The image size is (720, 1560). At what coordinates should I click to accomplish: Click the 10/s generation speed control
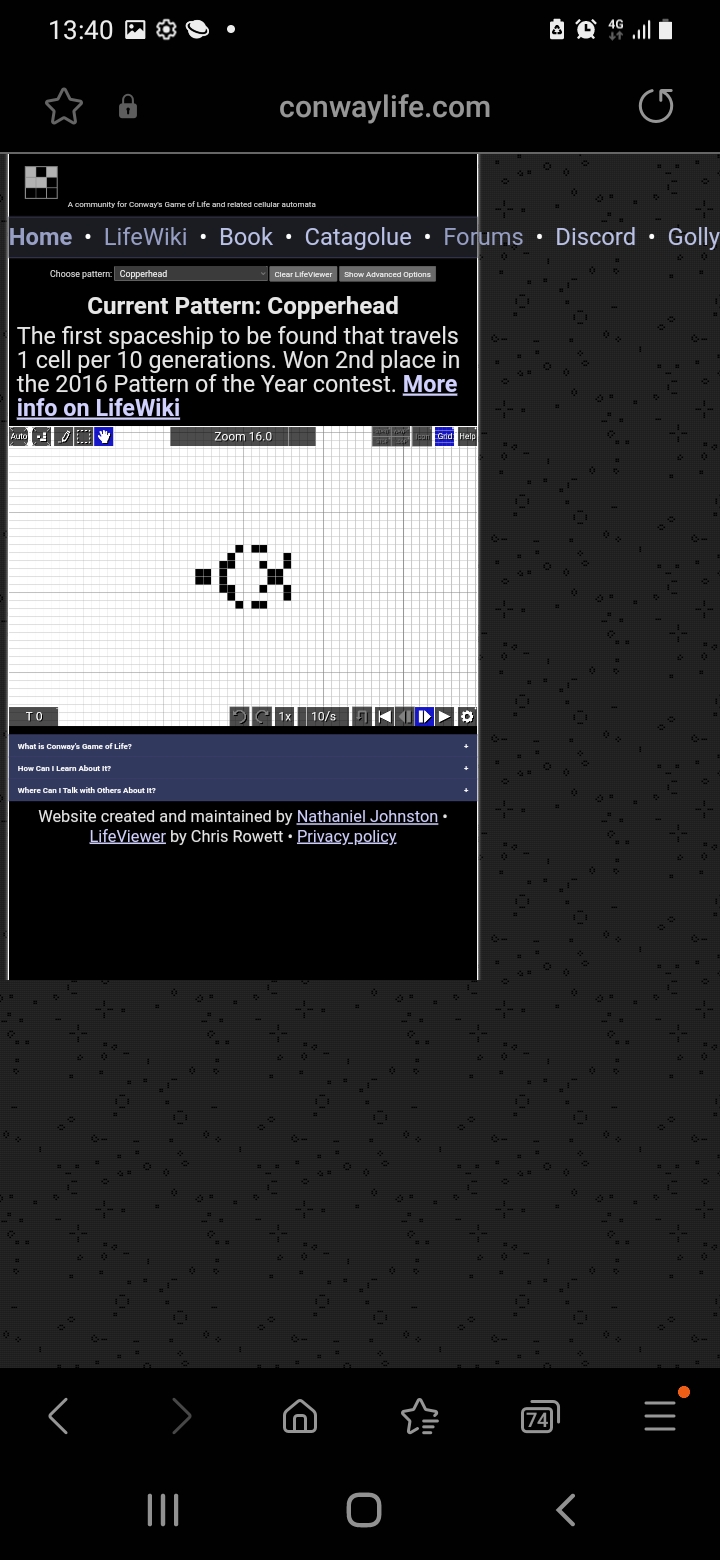tap(323, 716)
